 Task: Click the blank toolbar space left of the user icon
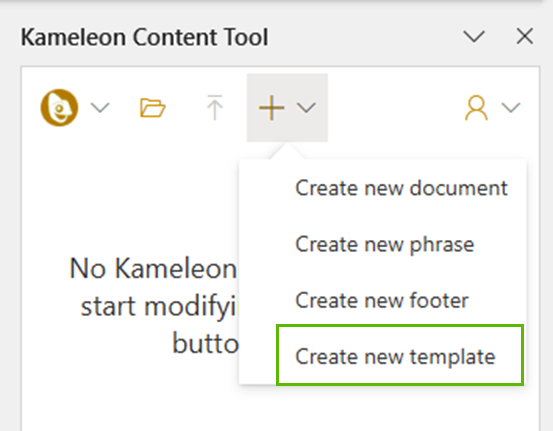(395, 108)
